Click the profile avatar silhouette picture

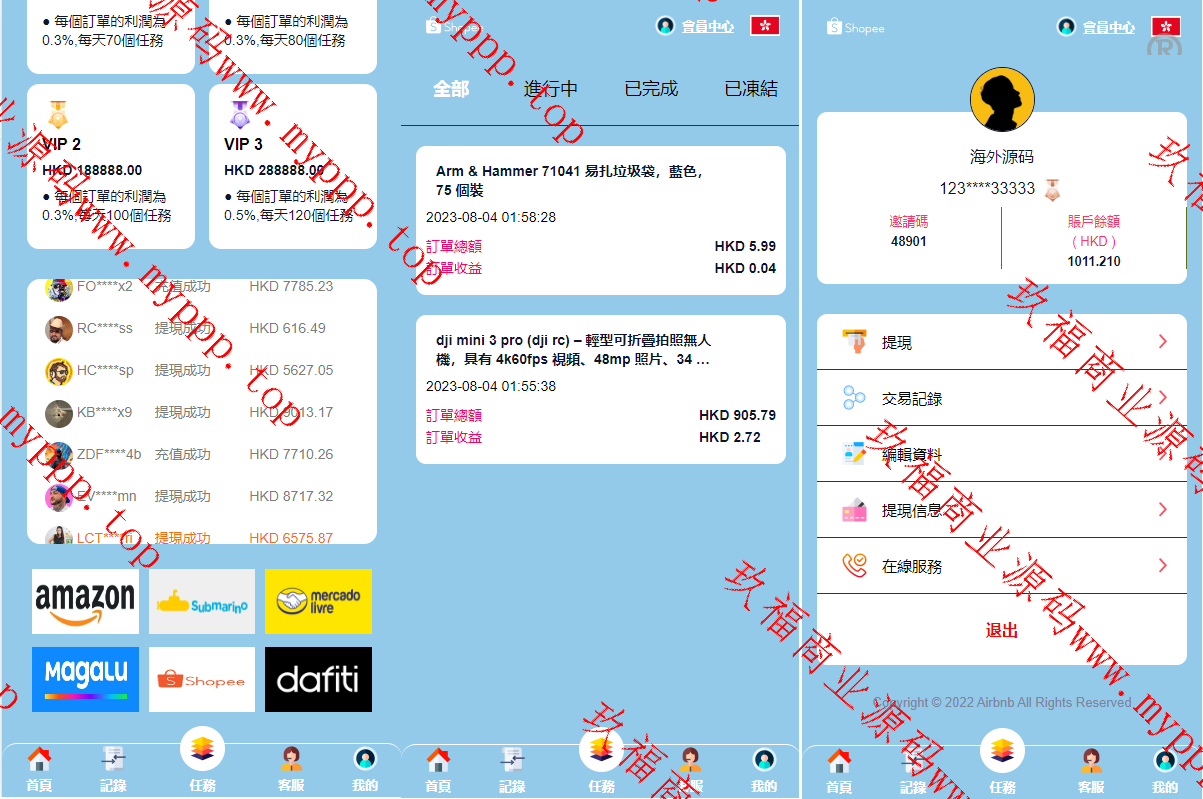tap(1002, 99)
